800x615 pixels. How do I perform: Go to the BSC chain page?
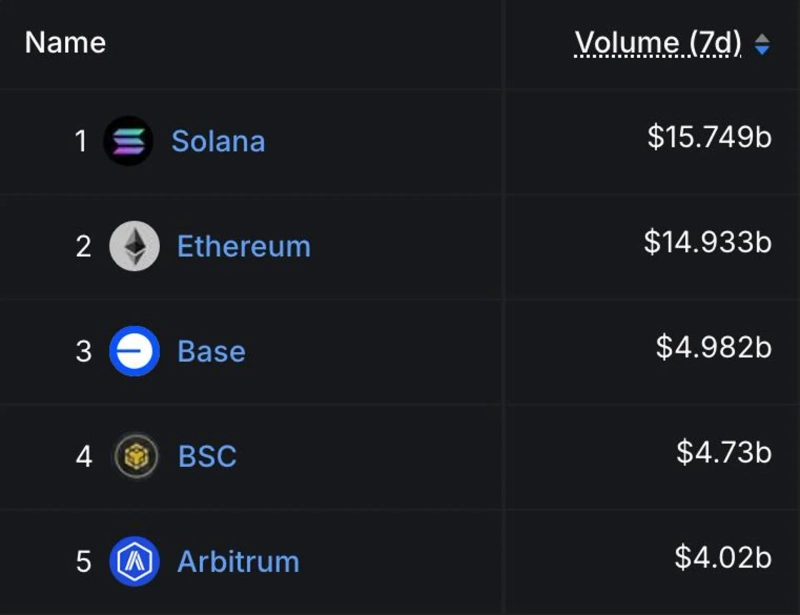[x=207, y=456]
